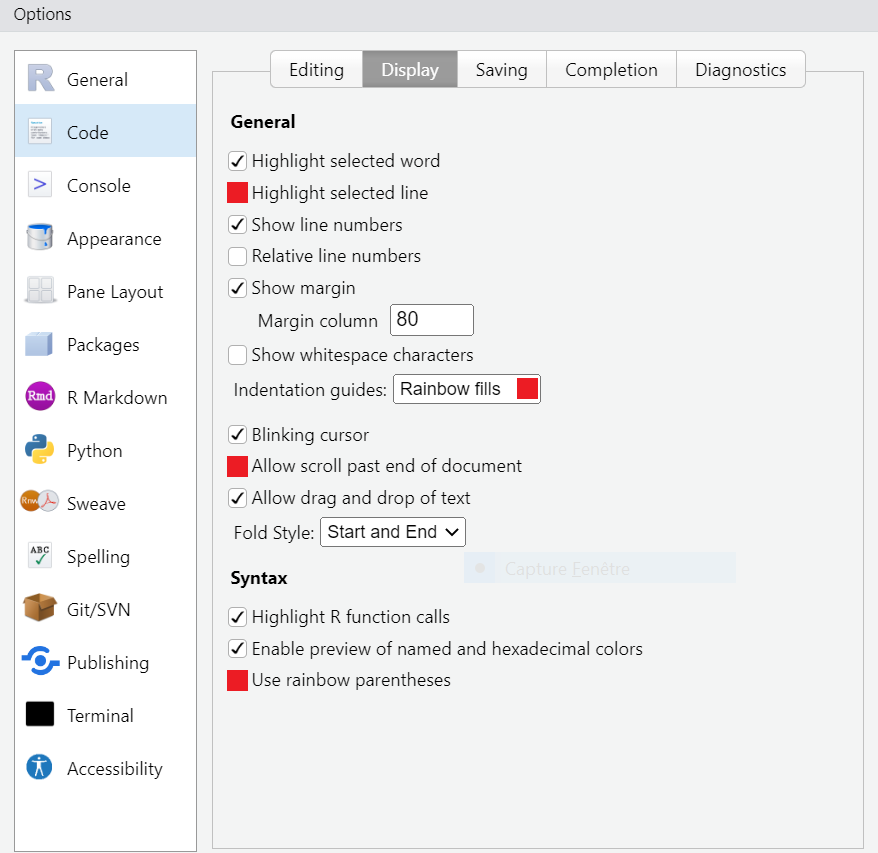Open the Indentation guides dropdown
Viewport: 878px width, 853px height.
coord(466,389)
